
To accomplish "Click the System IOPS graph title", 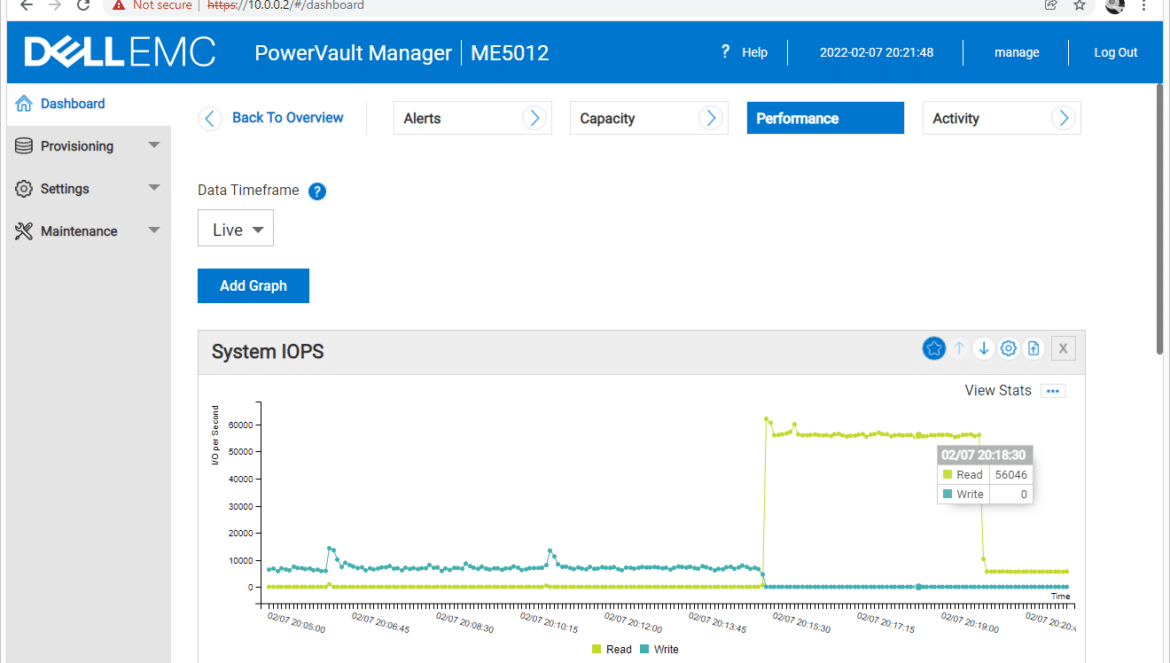I will coord(267,351).
